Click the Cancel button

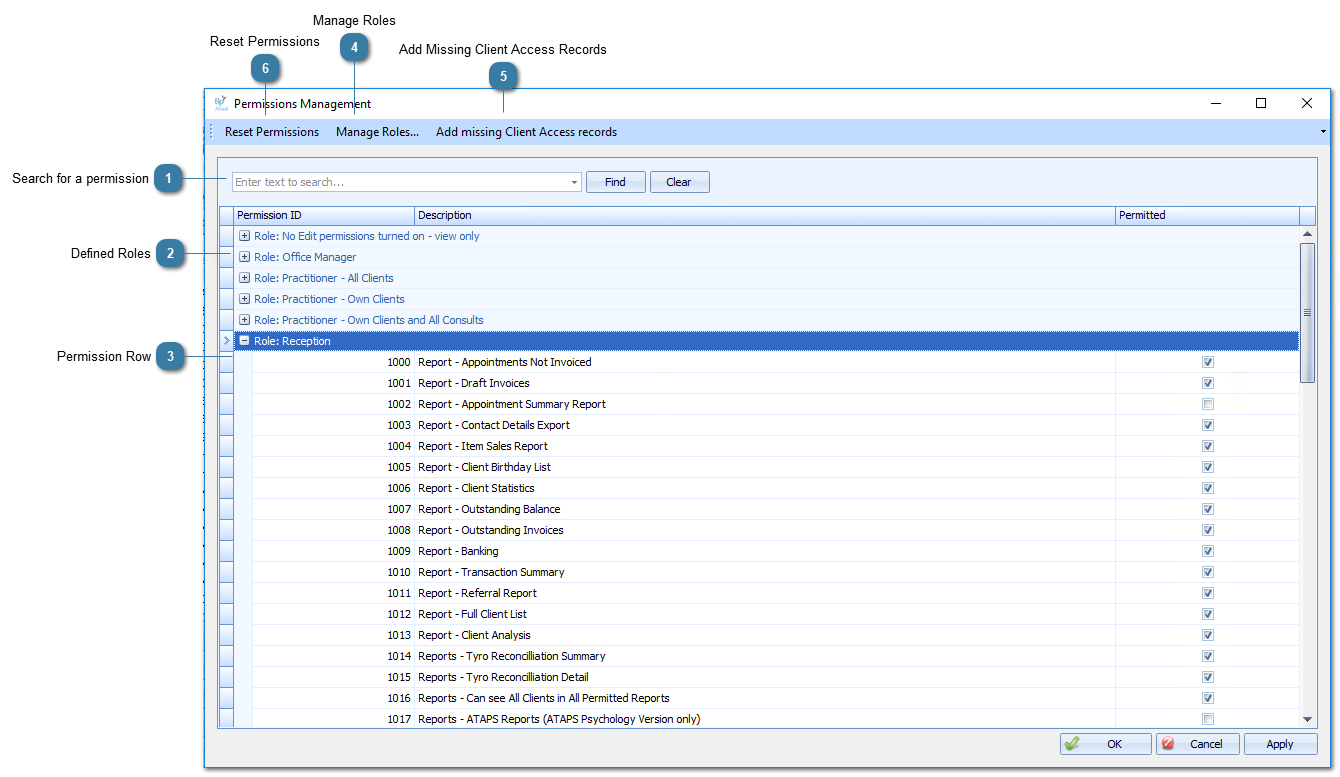1198,744
